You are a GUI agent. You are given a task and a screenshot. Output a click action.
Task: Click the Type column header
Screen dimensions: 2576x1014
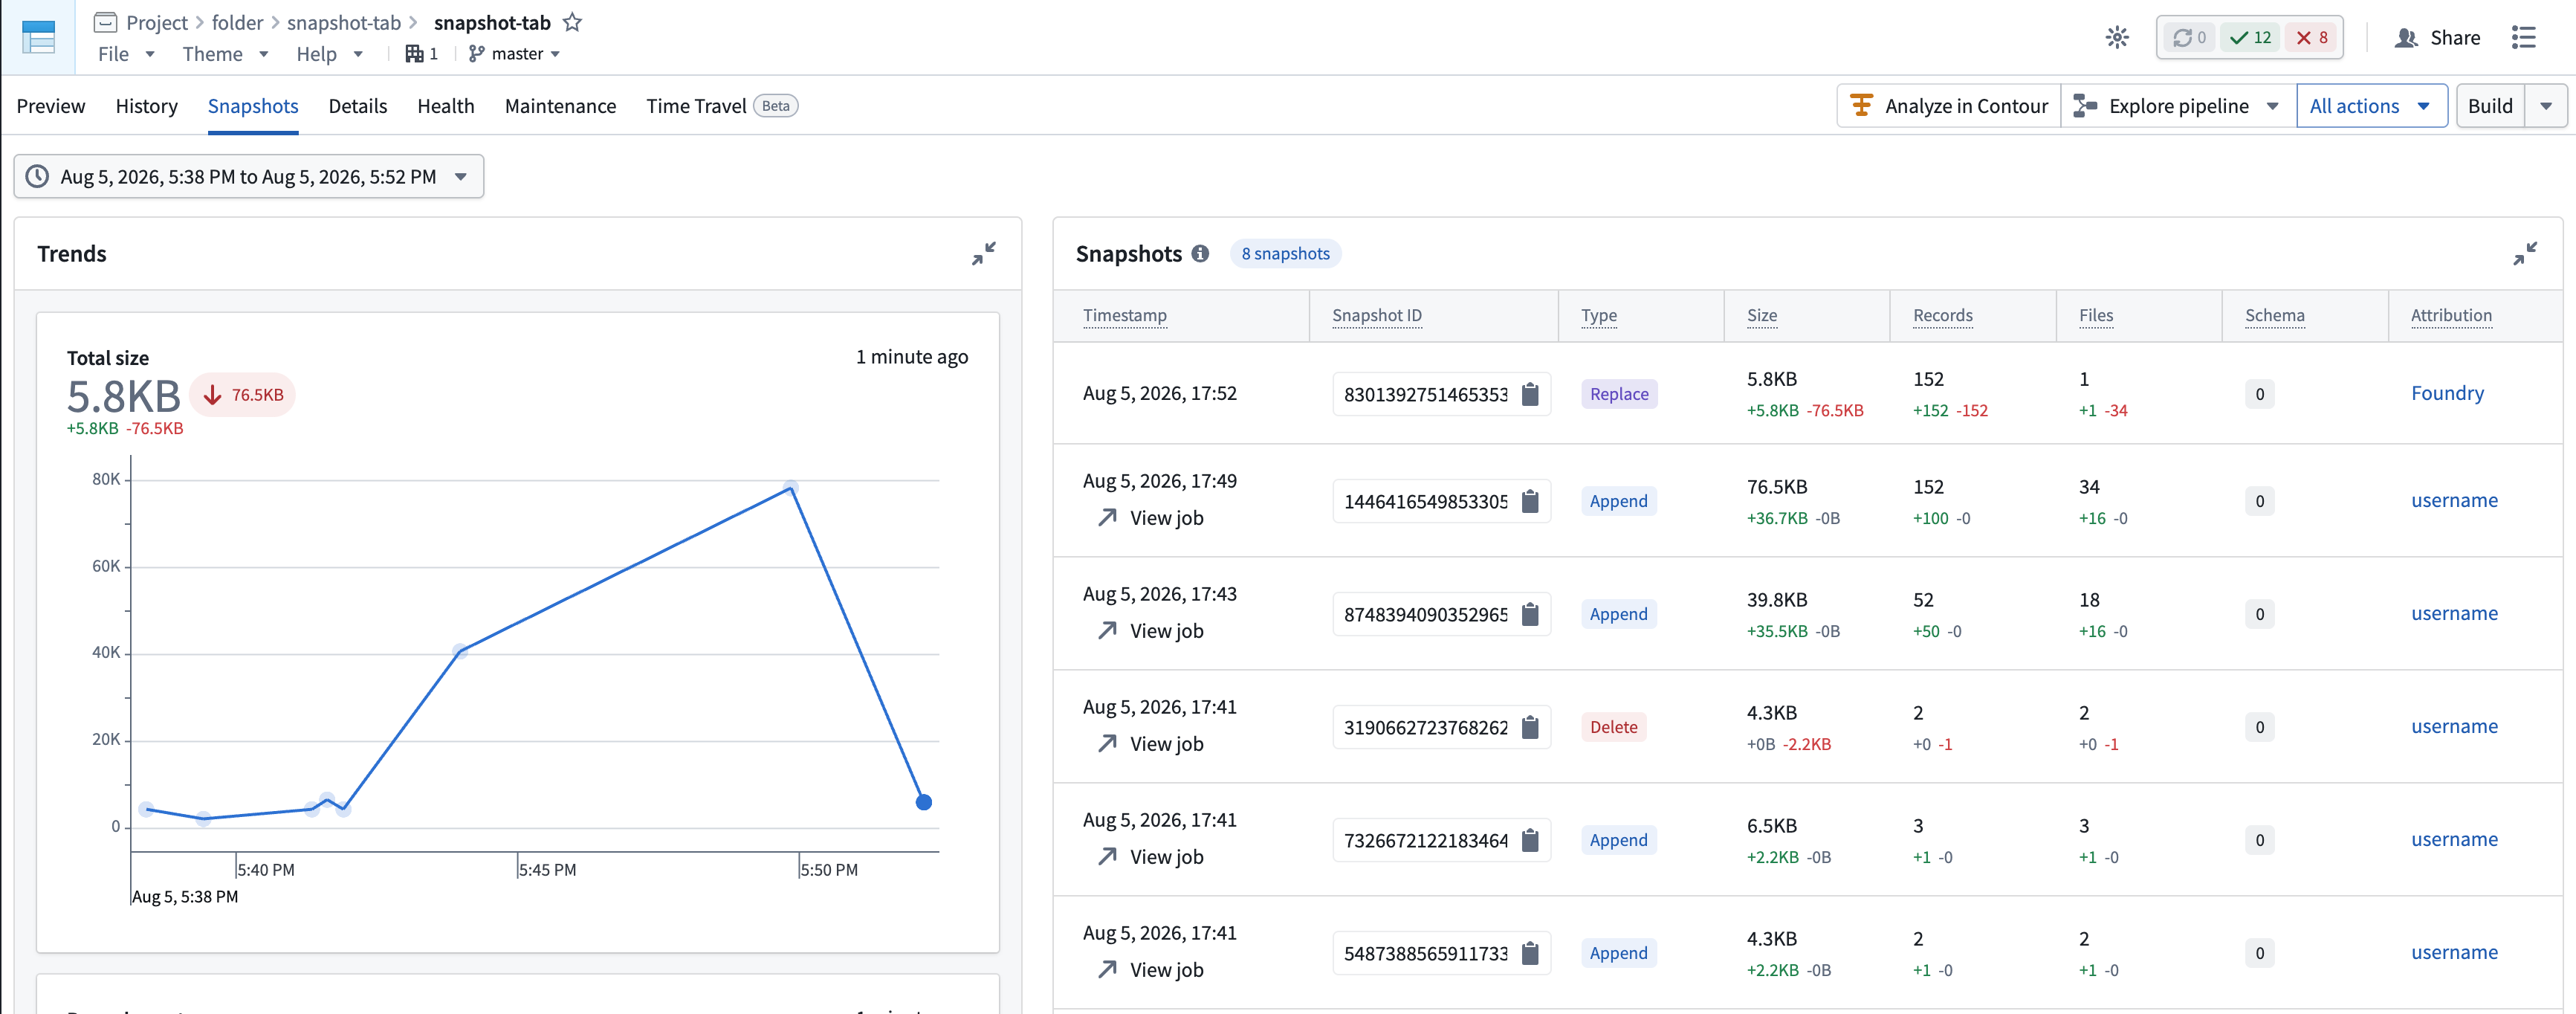coord(1599,315)
